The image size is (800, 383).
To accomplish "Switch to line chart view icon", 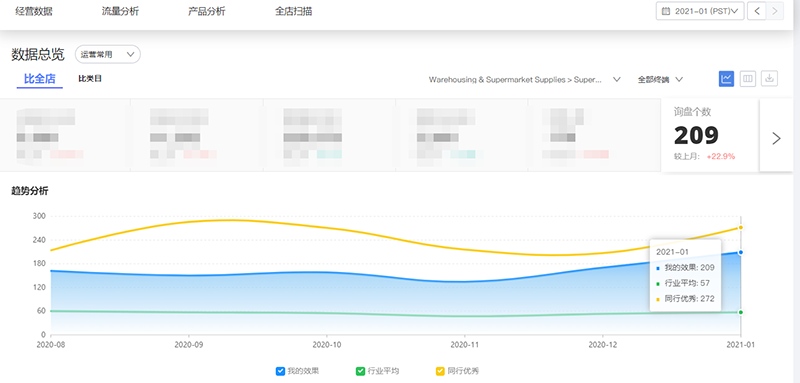I will tap(727, 79).
